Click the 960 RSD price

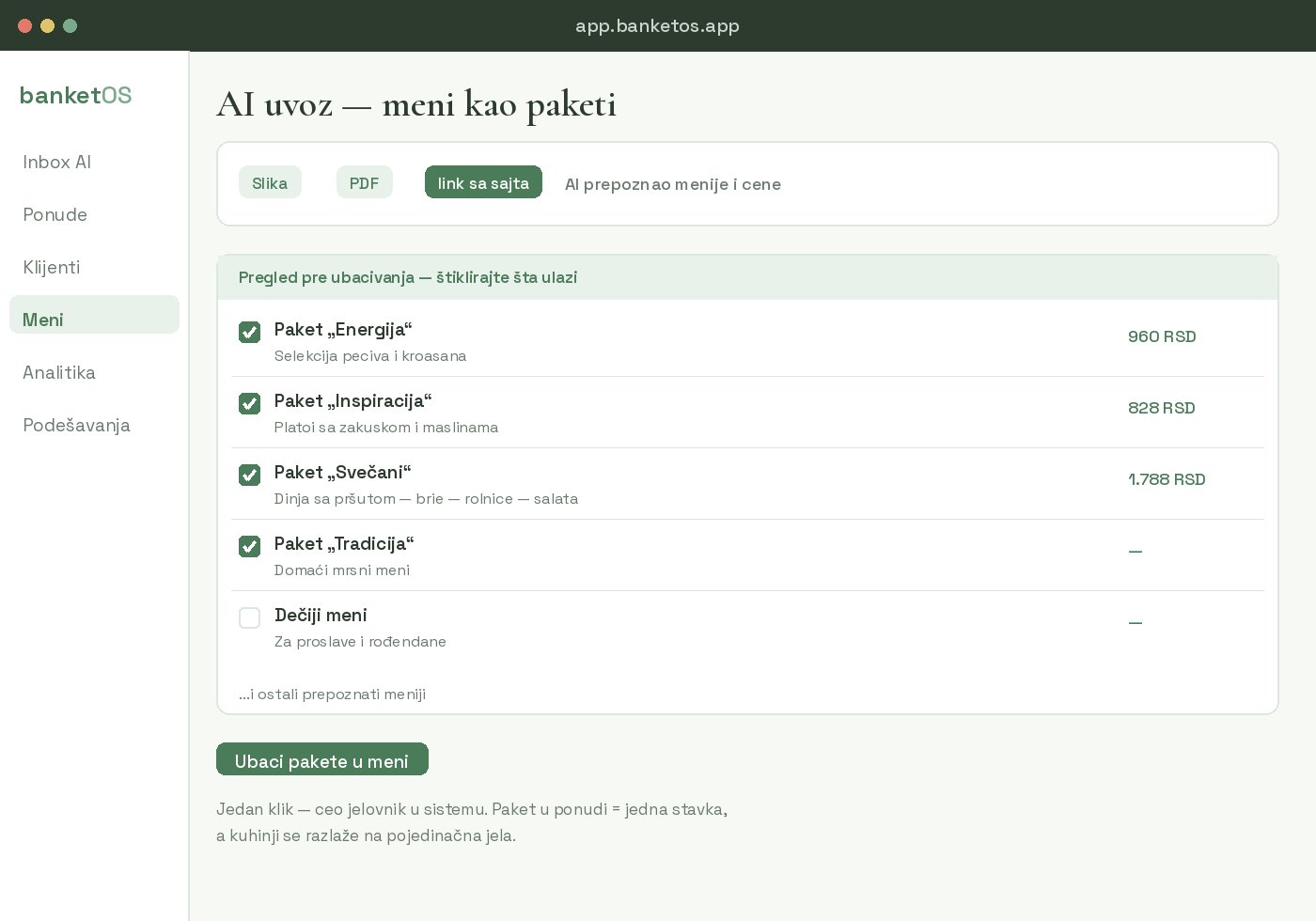[1162, 337]
